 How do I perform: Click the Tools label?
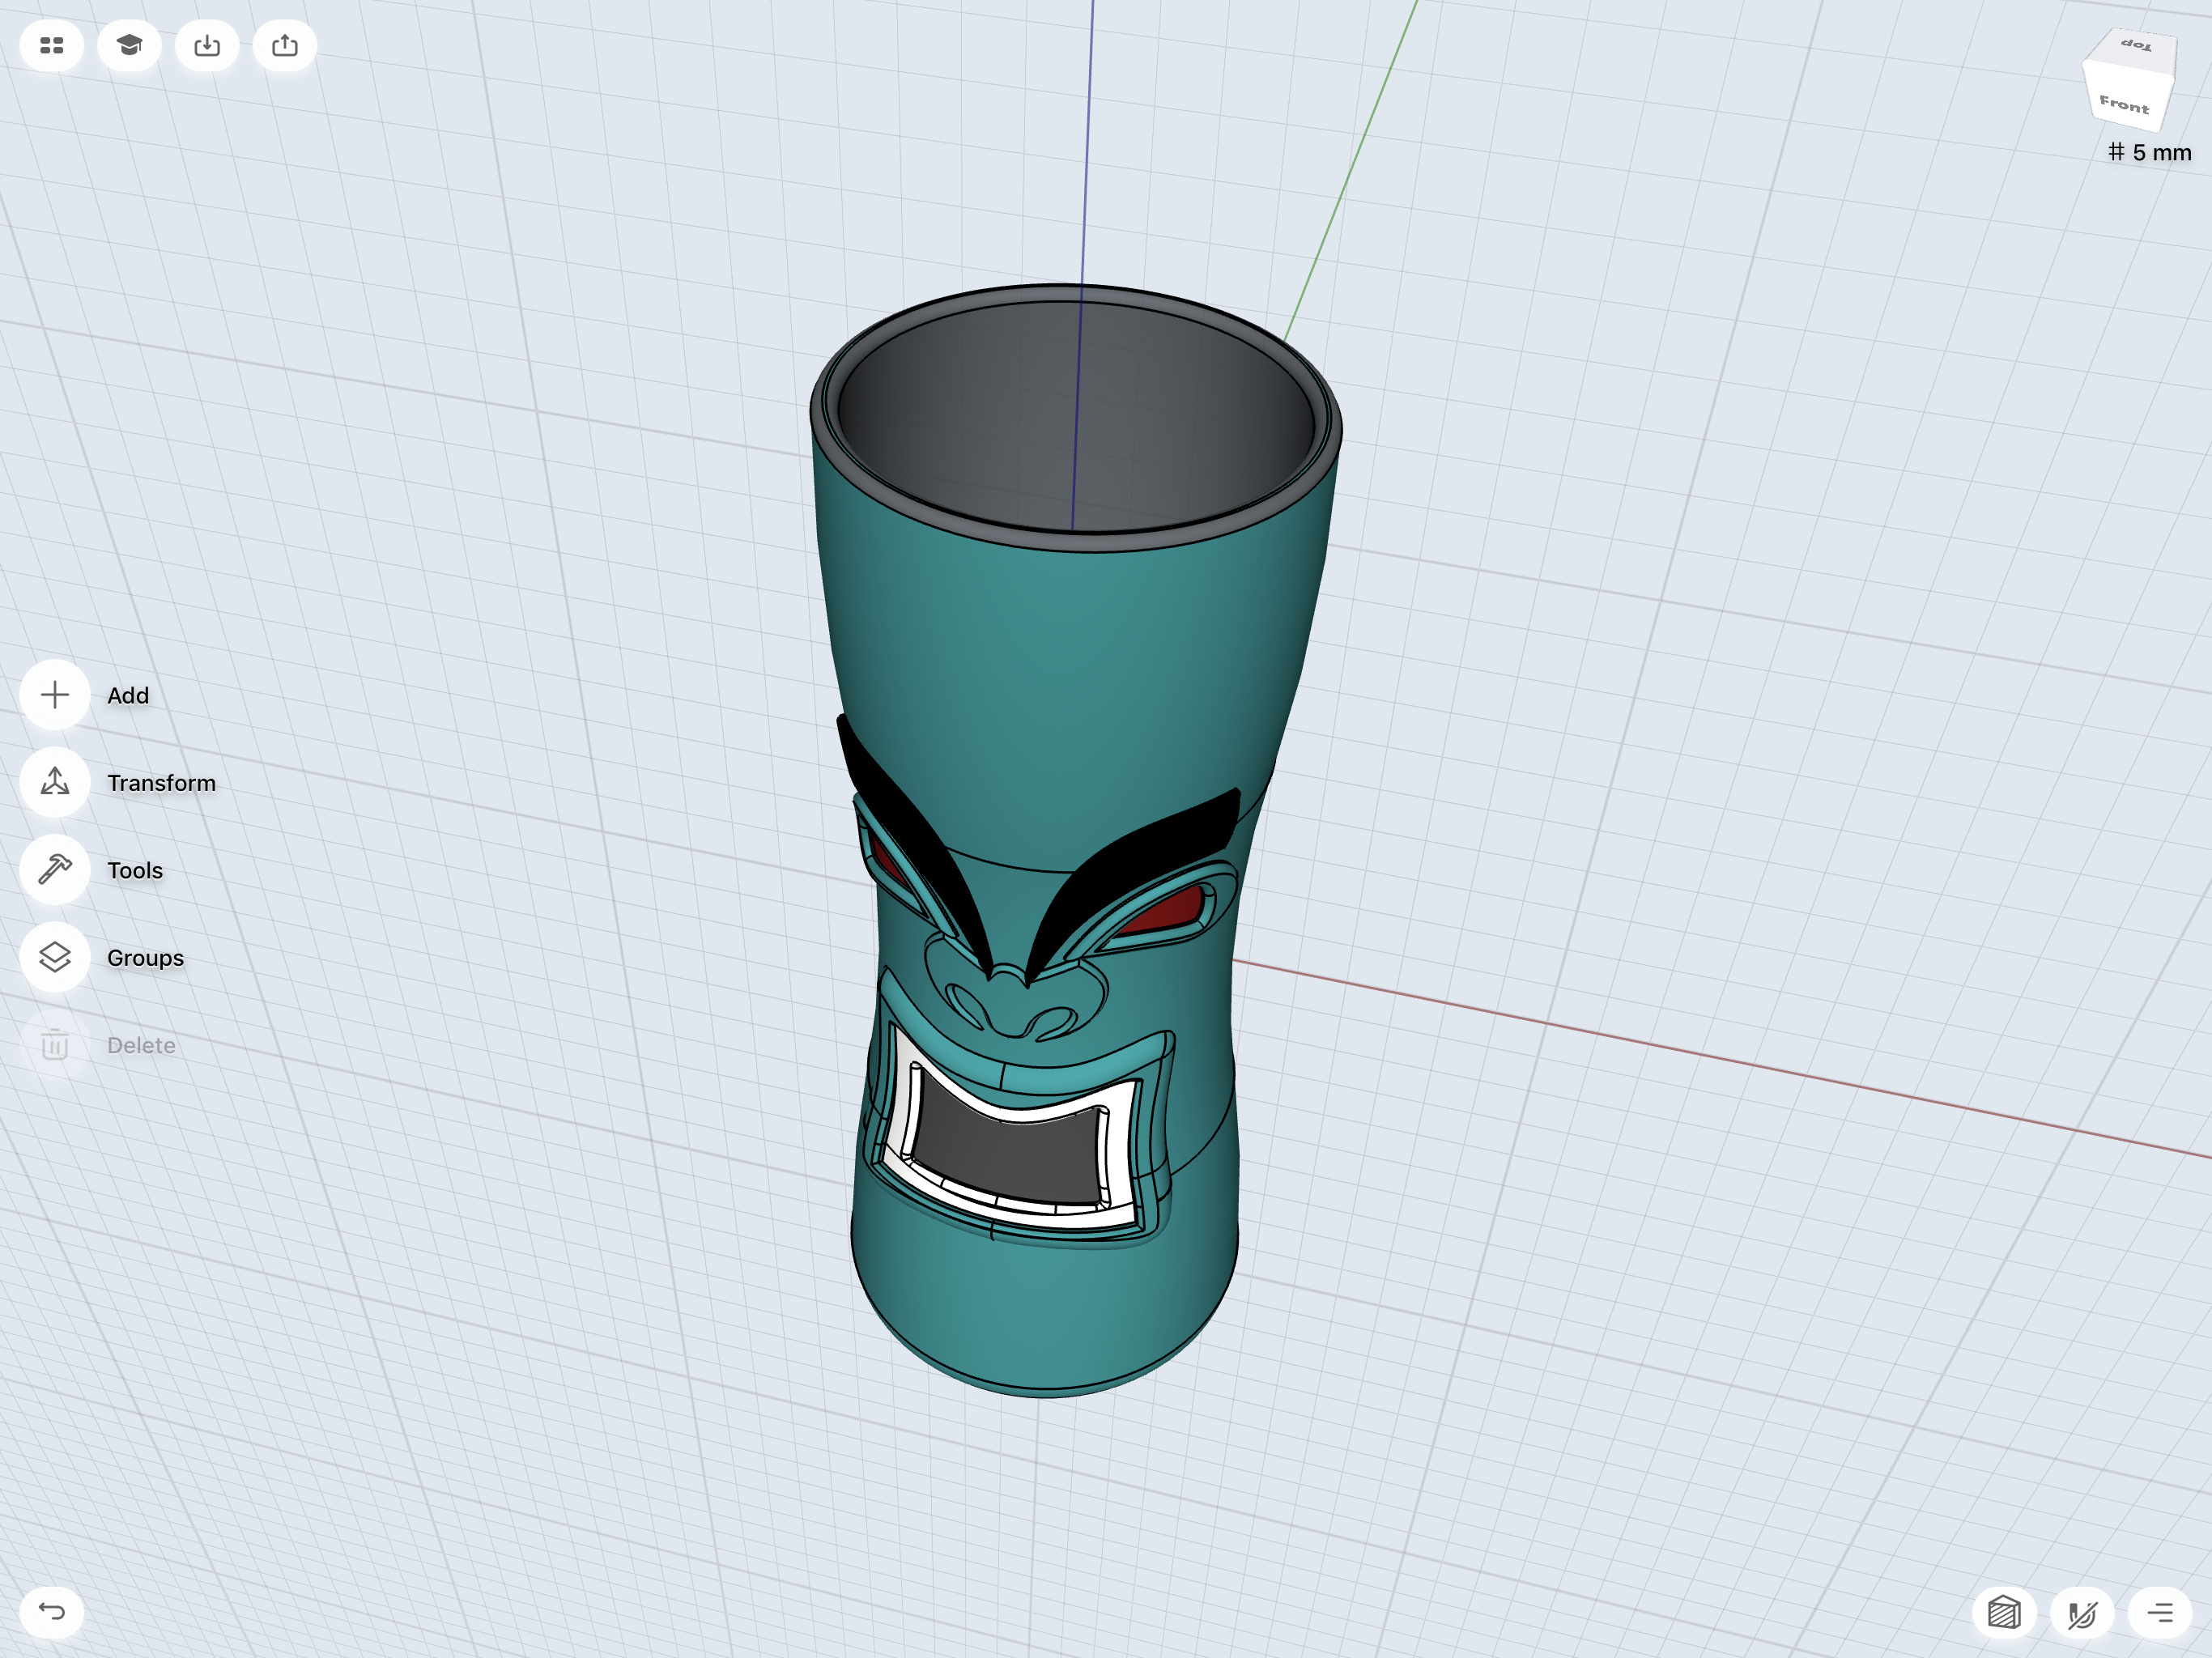pyautogui.click(x=135, y=870)
